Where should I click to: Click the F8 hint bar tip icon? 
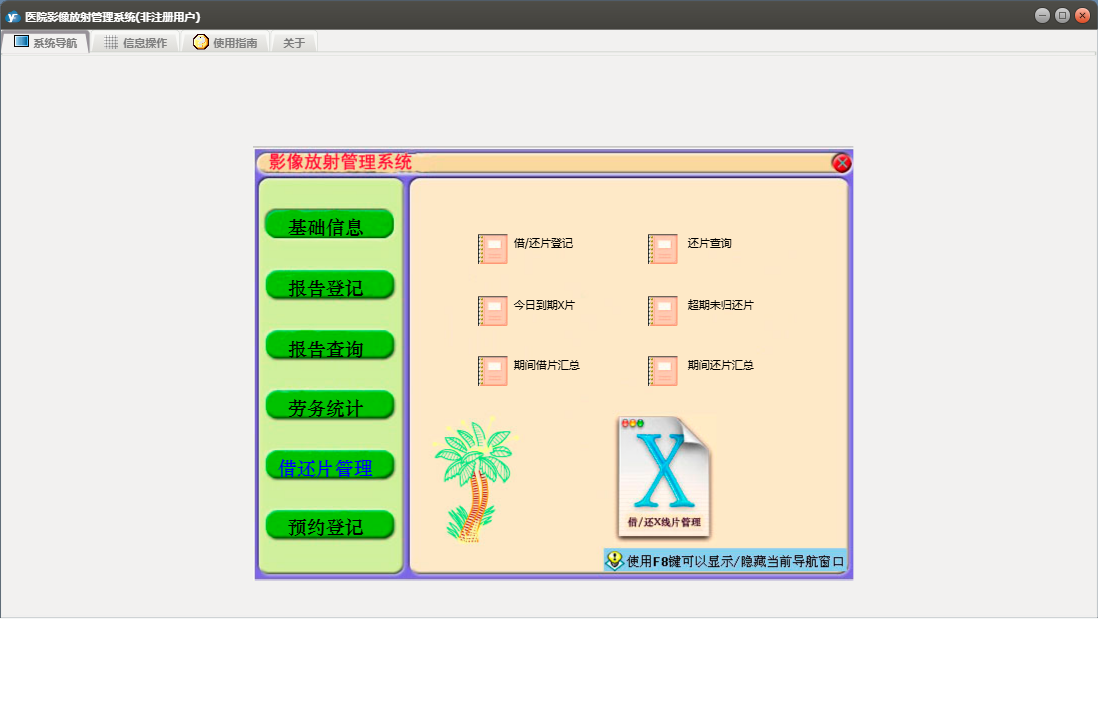pyautogui.click(x=615, y=561)
